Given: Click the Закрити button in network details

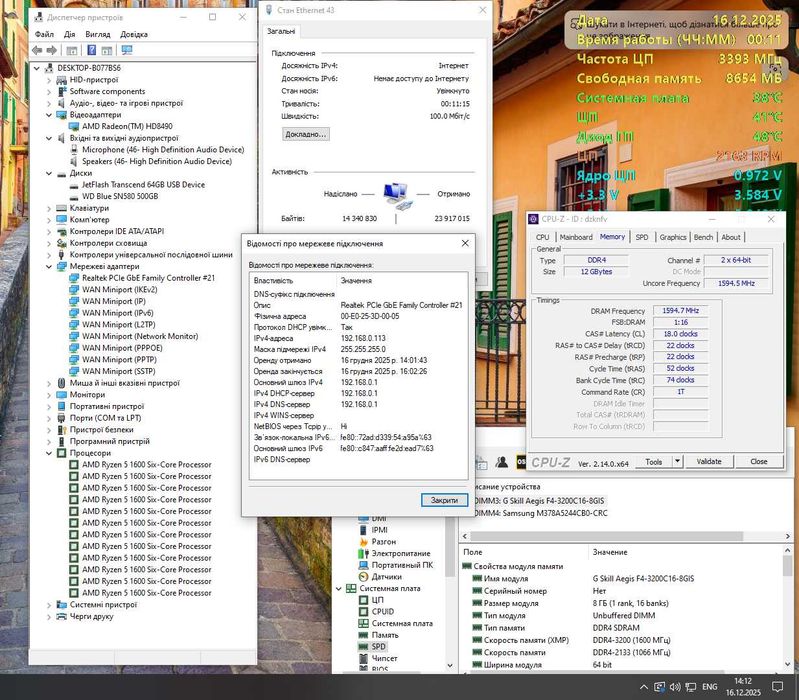Looking at the screenshot, I should [444, 500].
